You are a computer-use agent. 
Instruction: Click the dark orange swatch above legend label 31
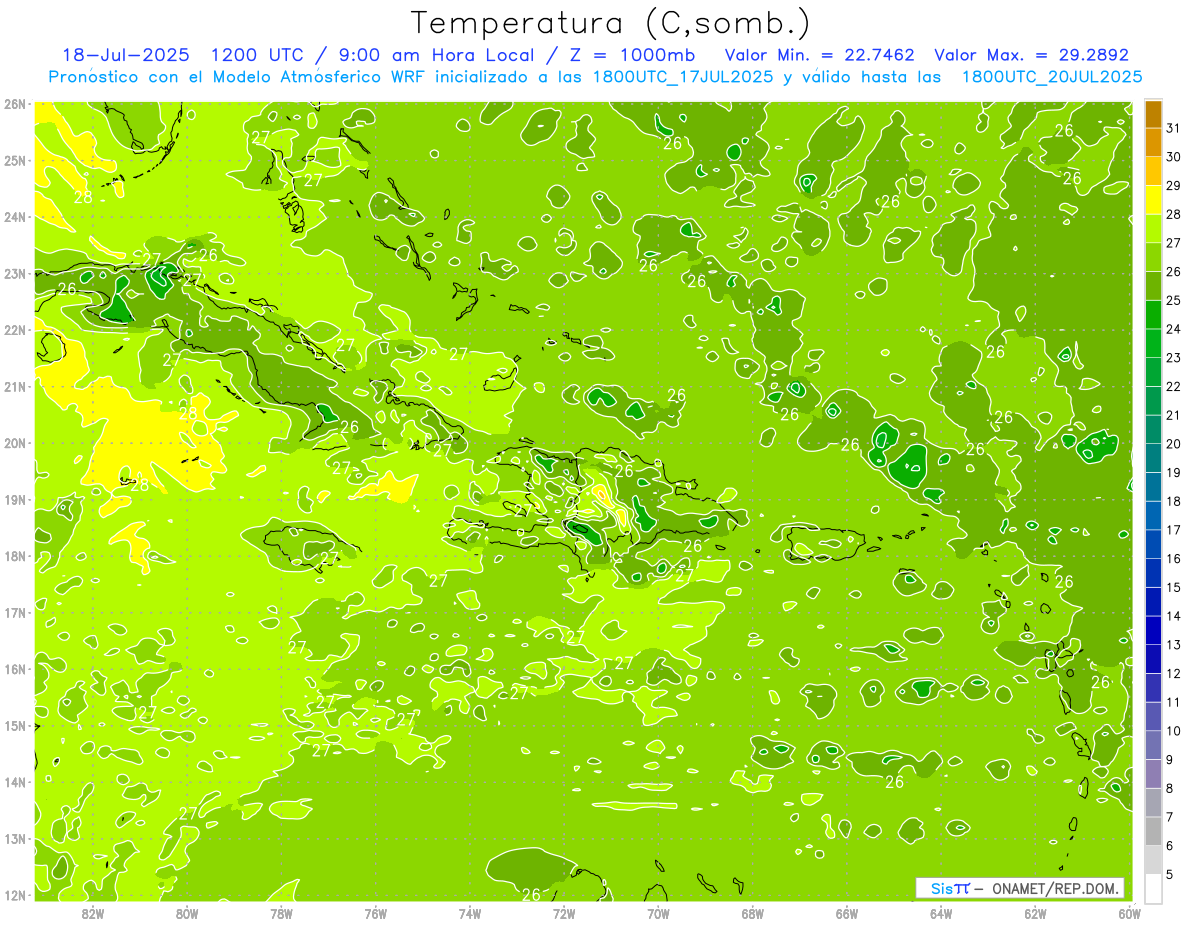pyautogui.click(x=1153, y=114)
